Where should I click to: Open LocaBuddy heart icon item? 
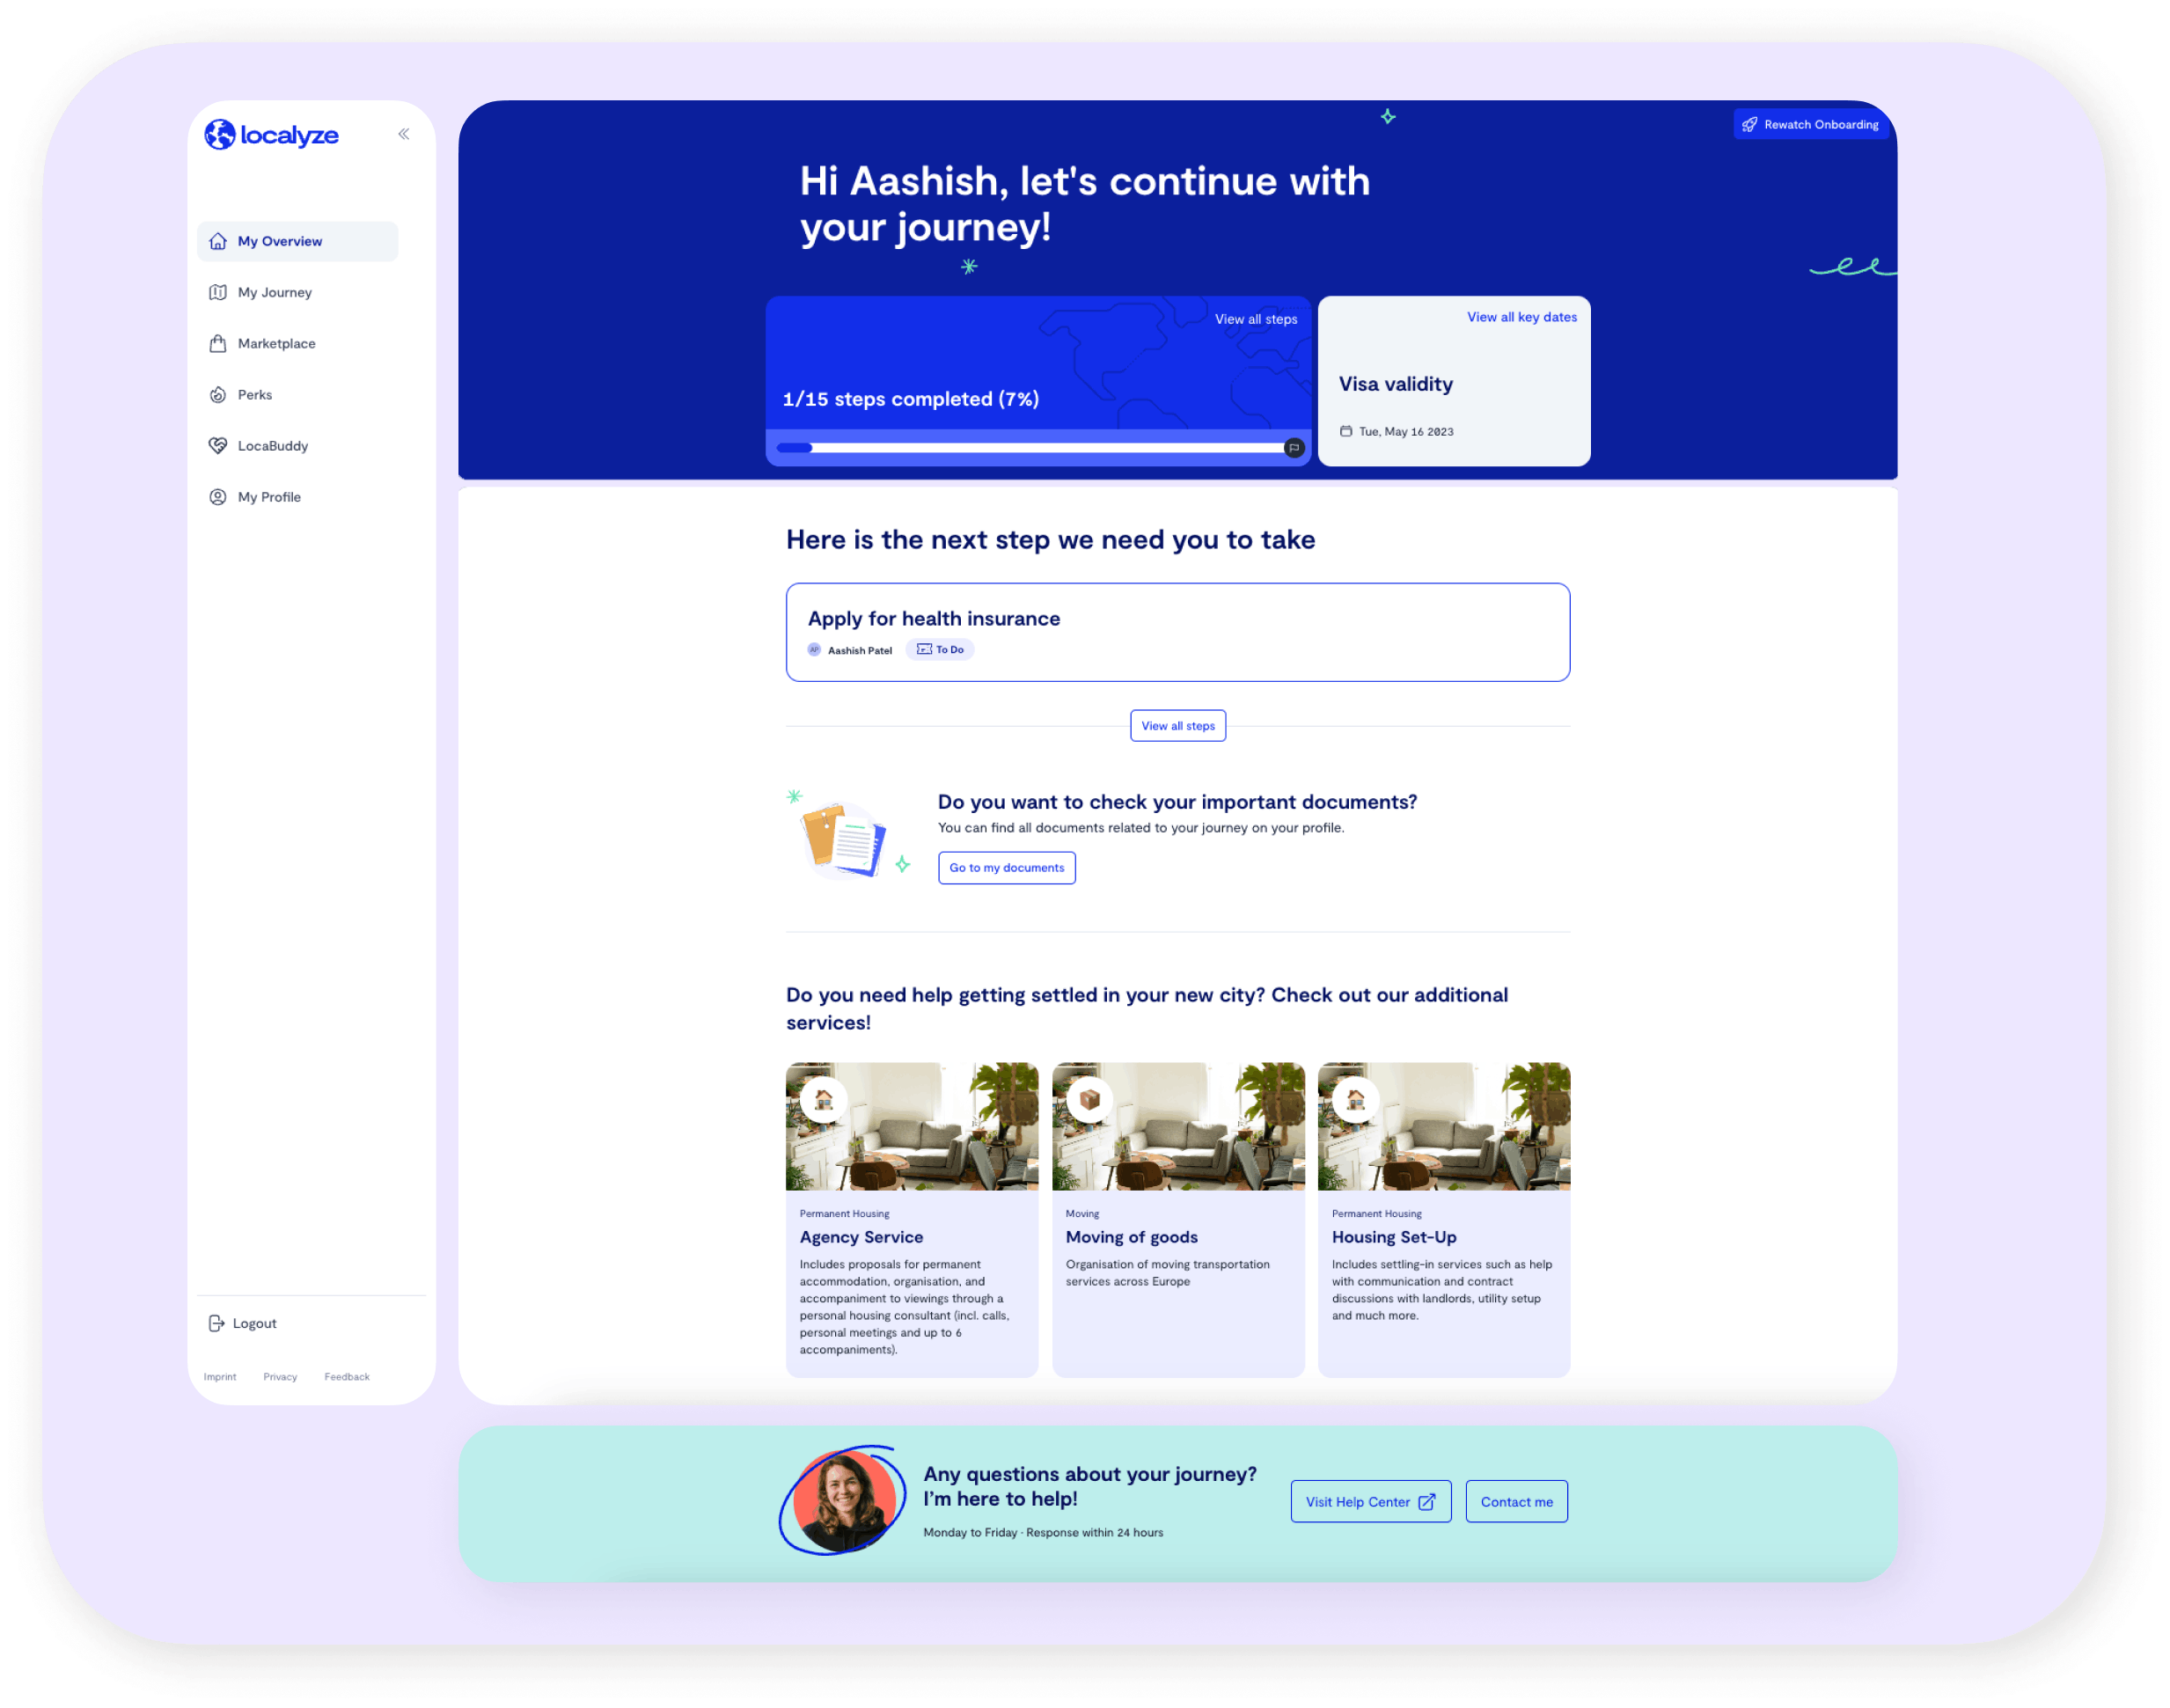coord(218,446)
